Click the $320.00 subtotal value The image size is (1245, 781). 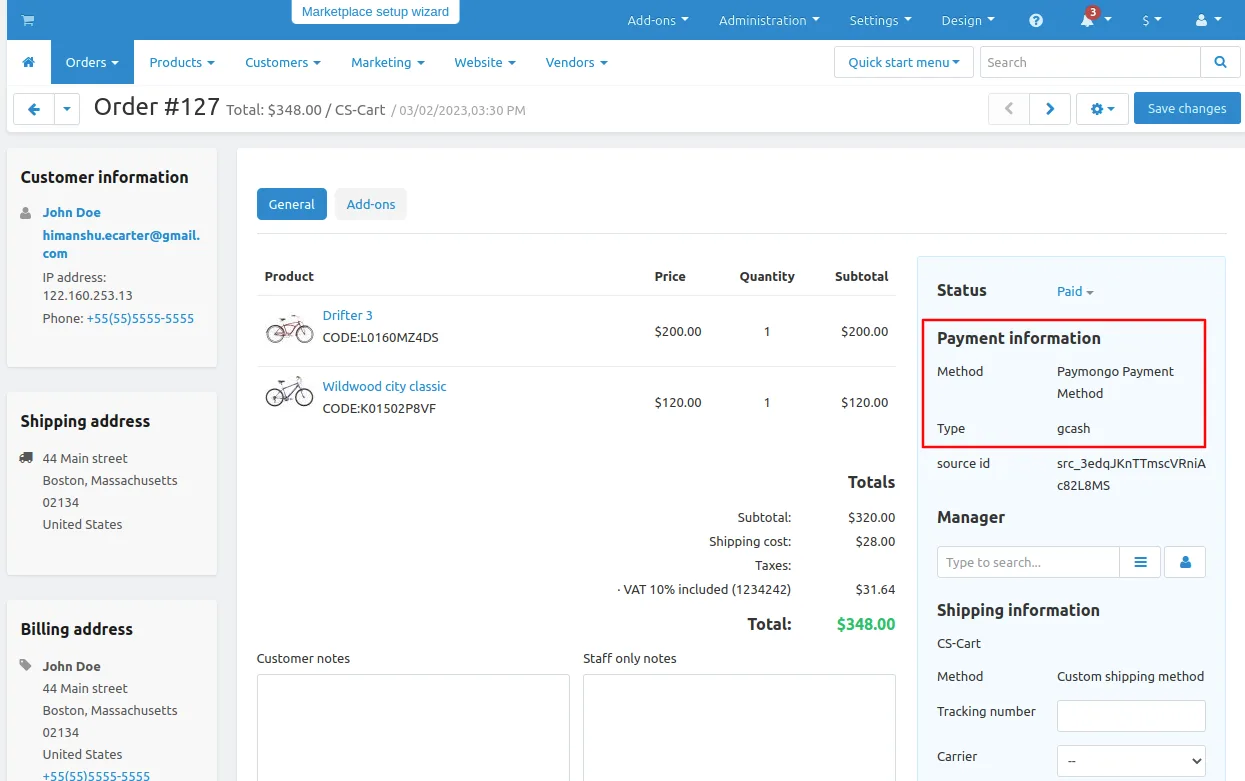872,517
